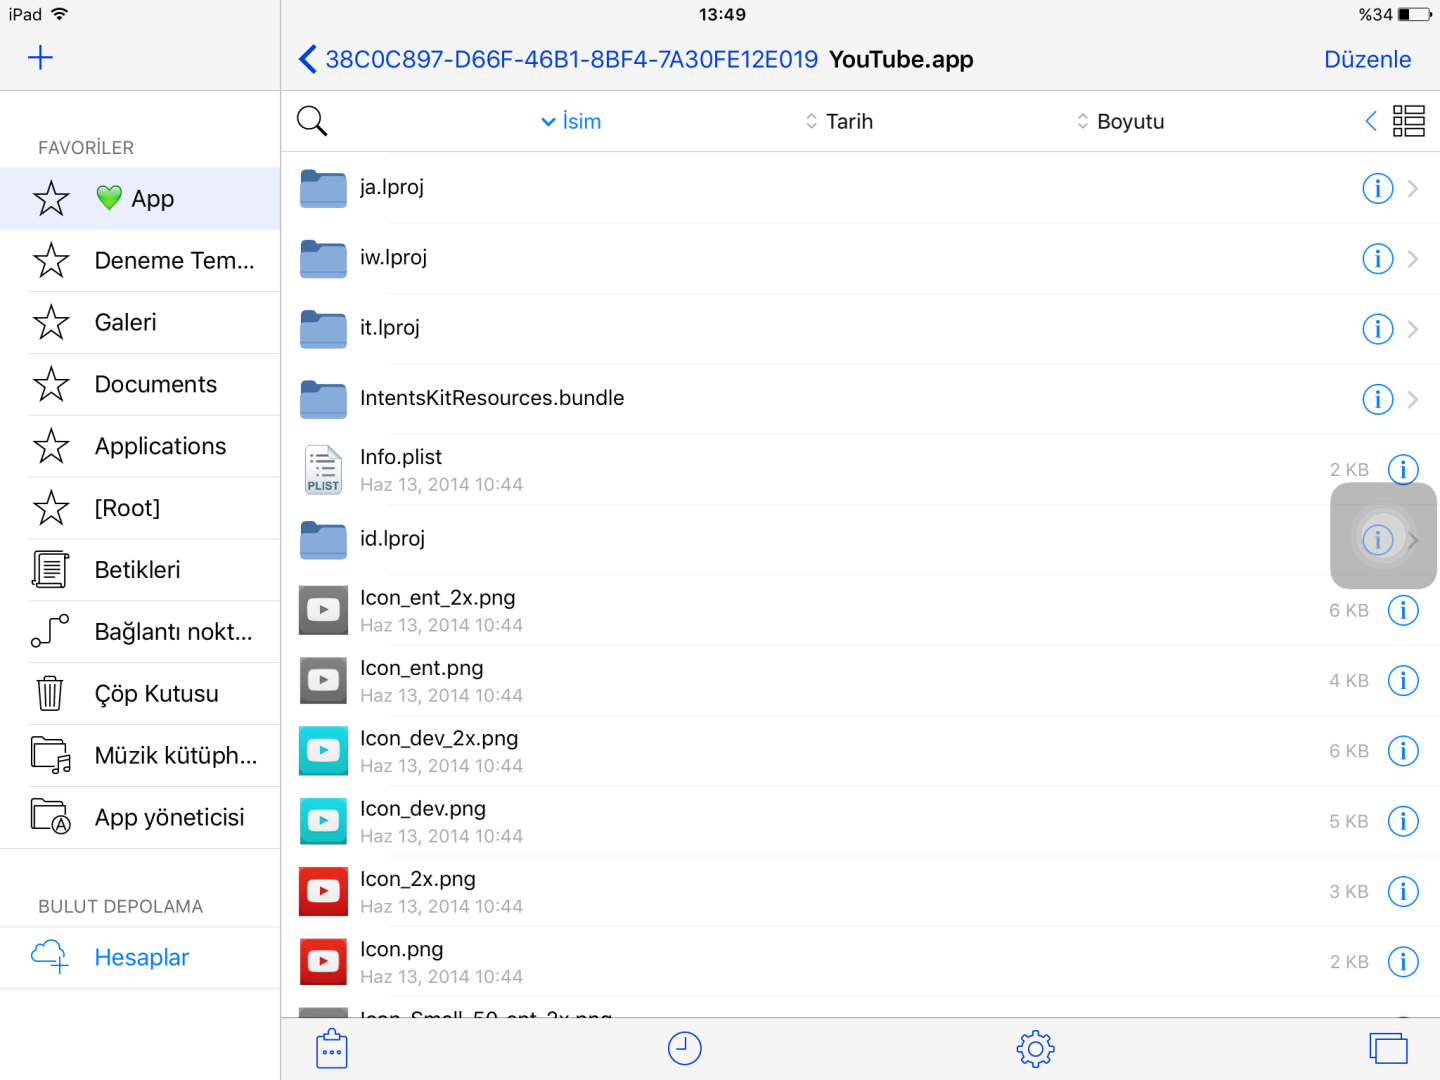Screen dimensions: 1440x1080
Task: Collapse columns with the blue chevron near view icon
Action: pos(1371,121)
